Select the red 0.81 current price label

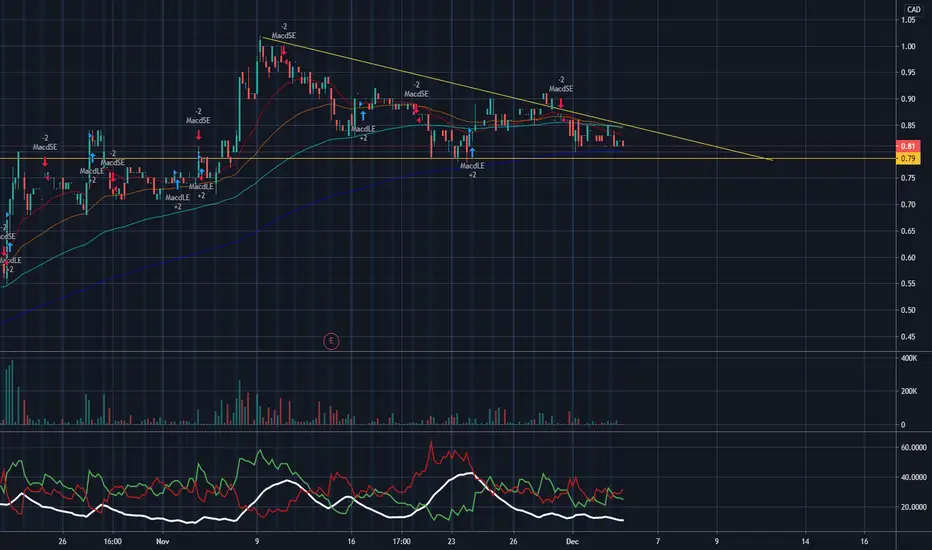click(908, 146)
